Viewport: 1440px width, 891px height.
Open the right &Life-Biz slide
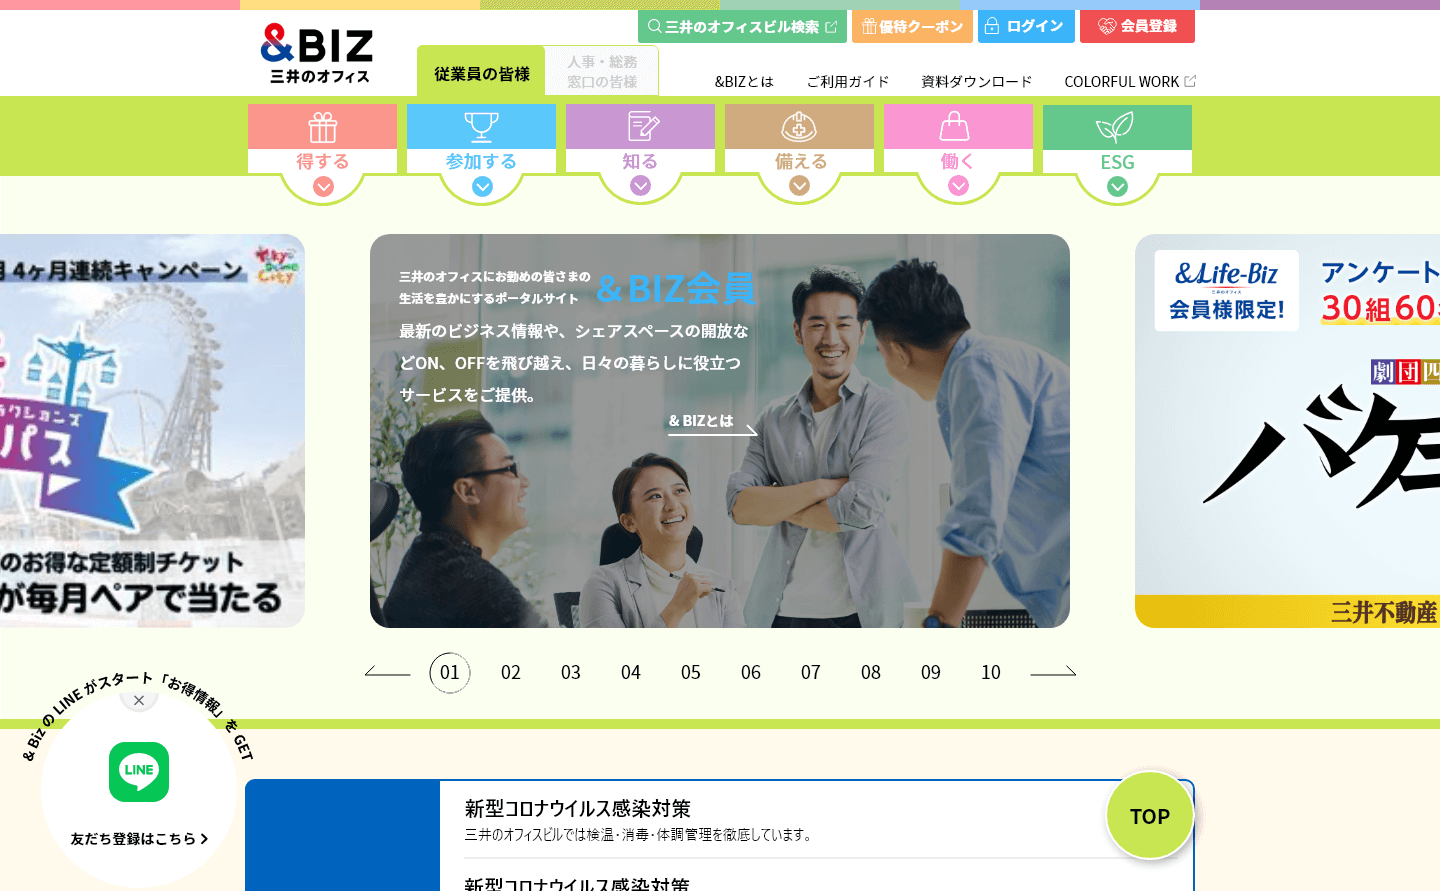click(x=1287, y=431)
